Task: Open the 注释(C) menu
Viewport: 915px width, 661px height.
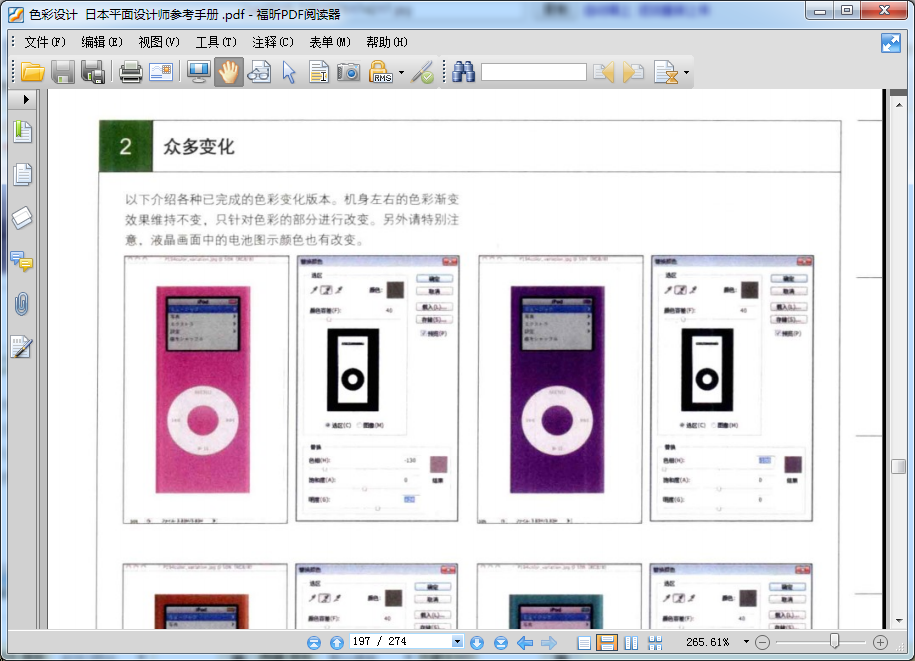Action: click(x=273, y=42)
